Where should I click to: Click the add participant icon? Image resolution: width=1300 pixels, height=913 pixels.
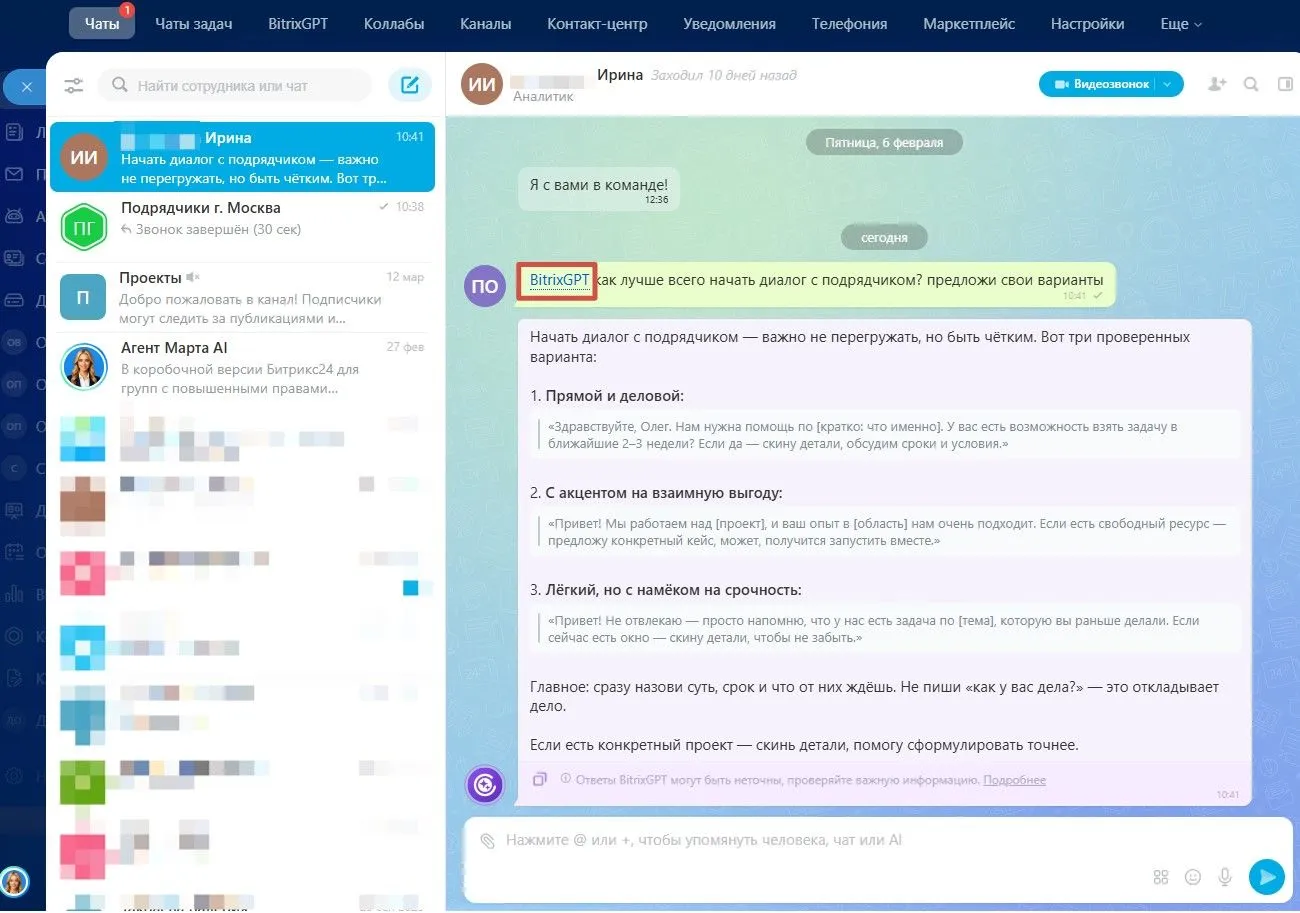[x=1217, y=85]
